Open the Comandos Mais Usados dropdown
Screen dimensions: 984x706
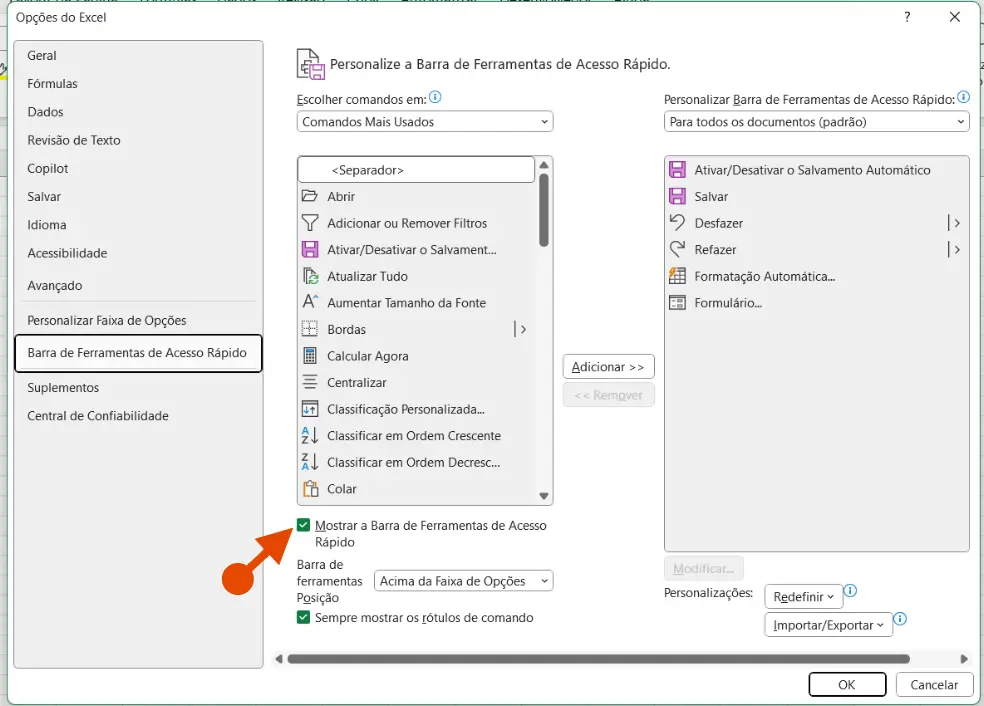425,122
